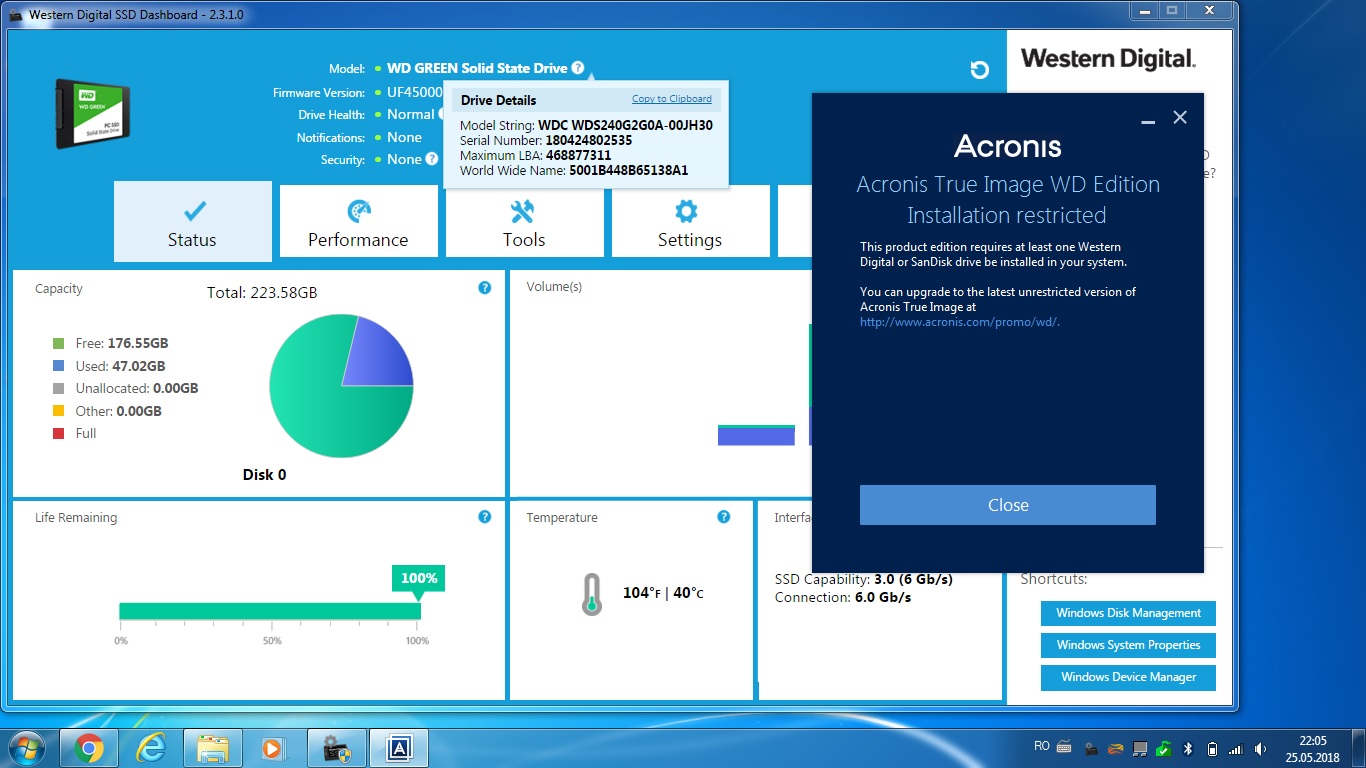The width and height of the screenshot is (1366, 768).
Task: Click the Disk 0 label under the pie chart
Action: 264,475
